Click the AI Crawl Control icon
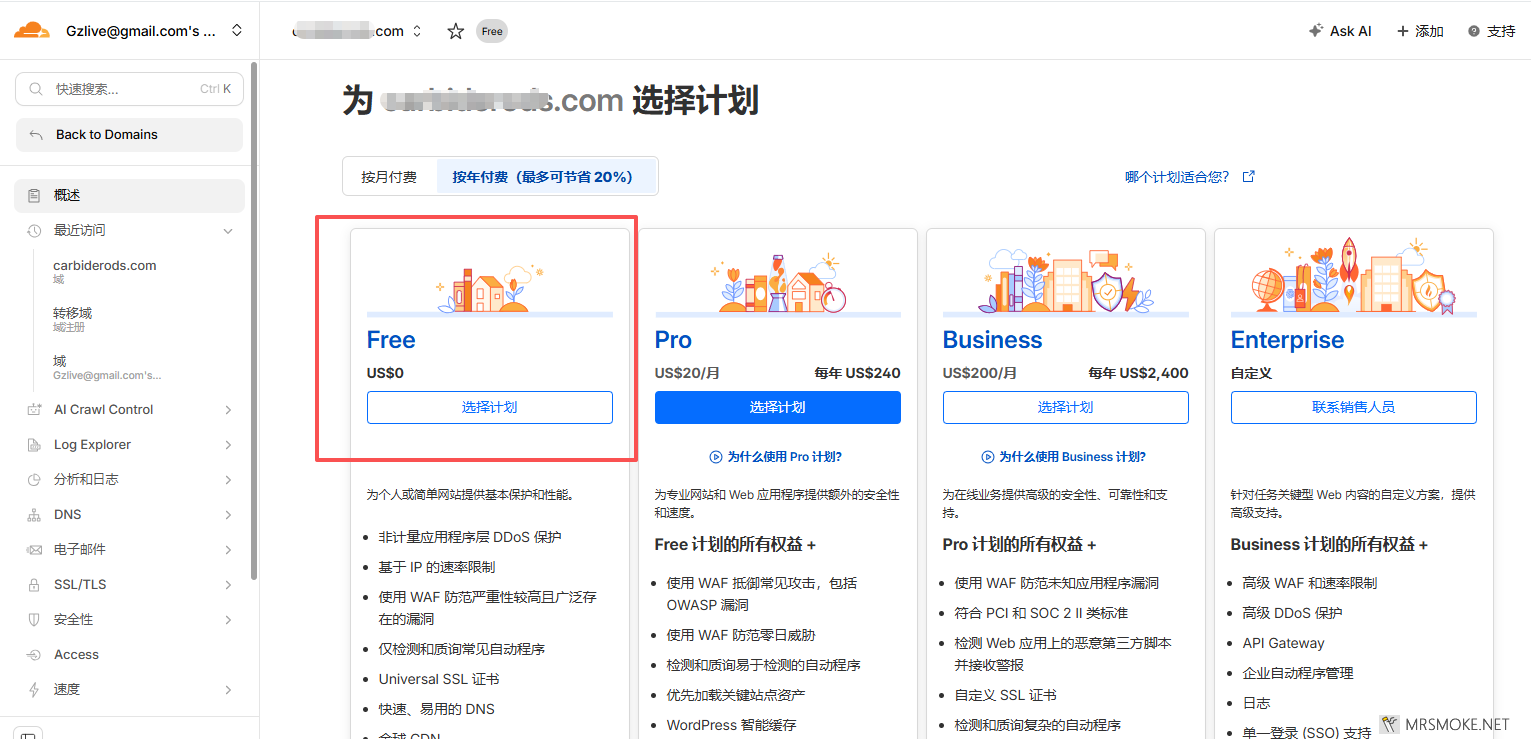The width and height of the screenshot is (1531, 739). click(34, 410)
